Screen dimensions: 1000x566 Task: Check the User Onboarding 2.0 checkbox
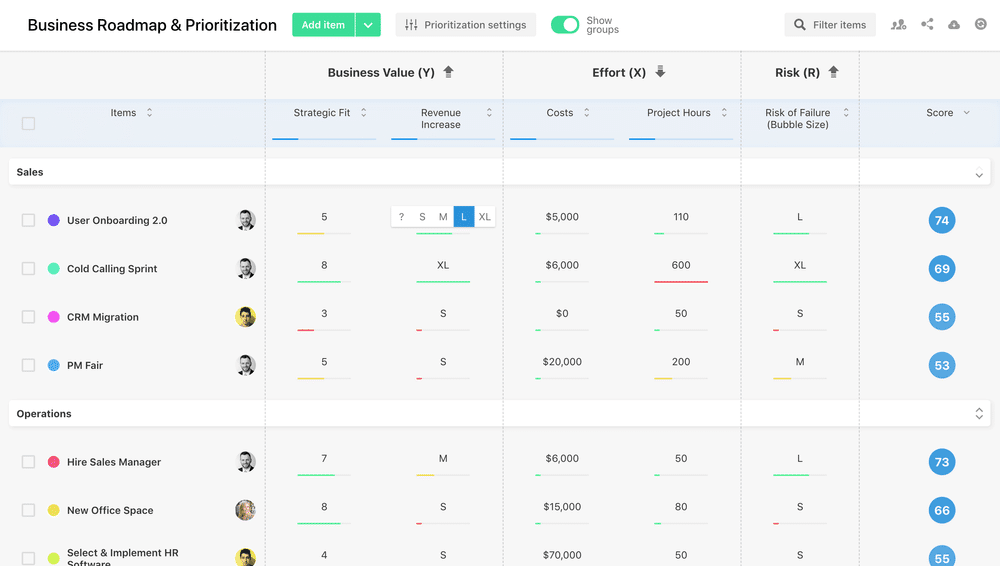coord(28,220)
